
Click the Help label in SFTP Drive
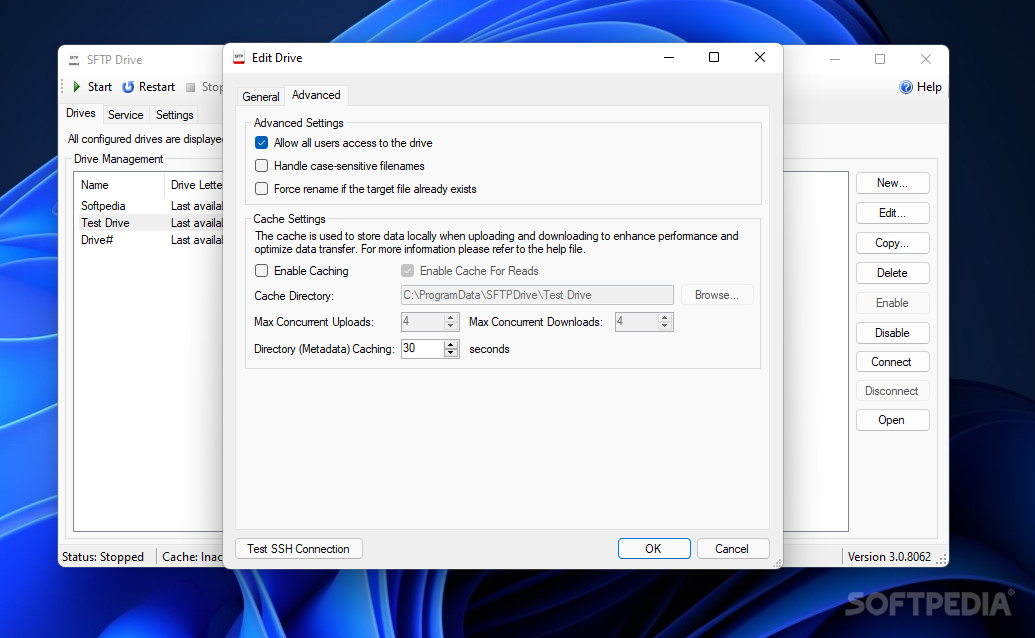click(929, 87)
